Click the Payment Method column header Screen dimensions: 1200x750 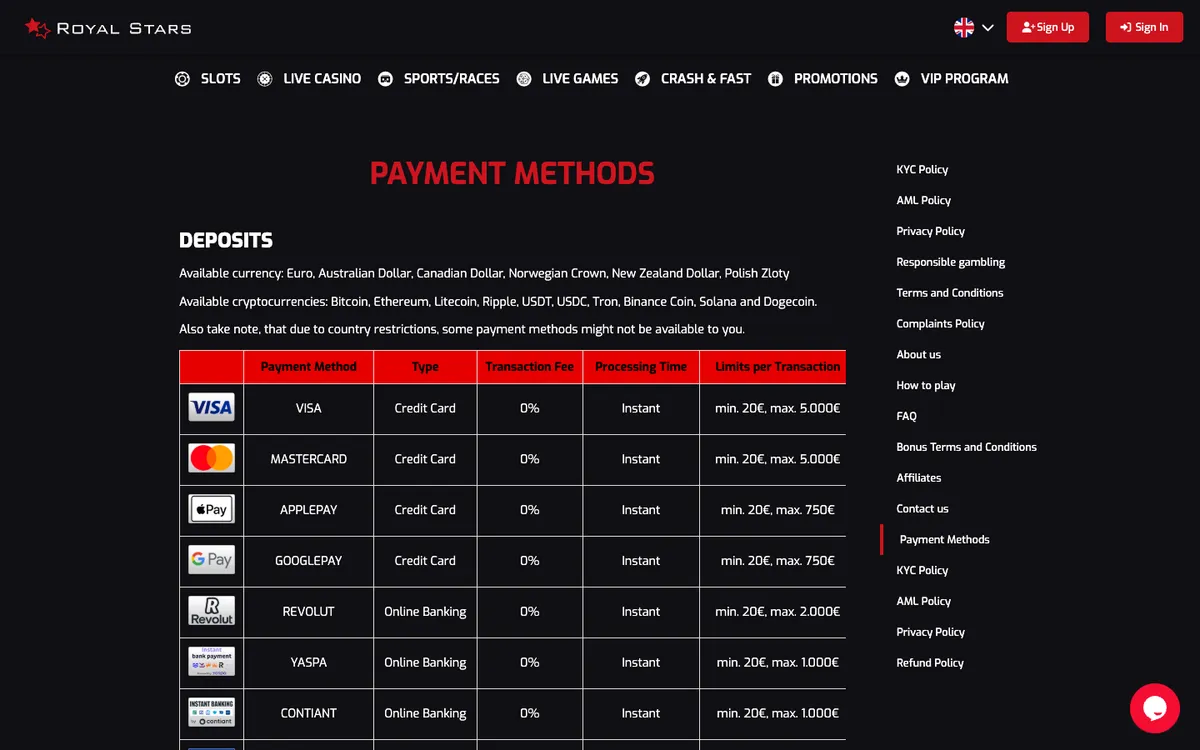(x=308, y=367)
